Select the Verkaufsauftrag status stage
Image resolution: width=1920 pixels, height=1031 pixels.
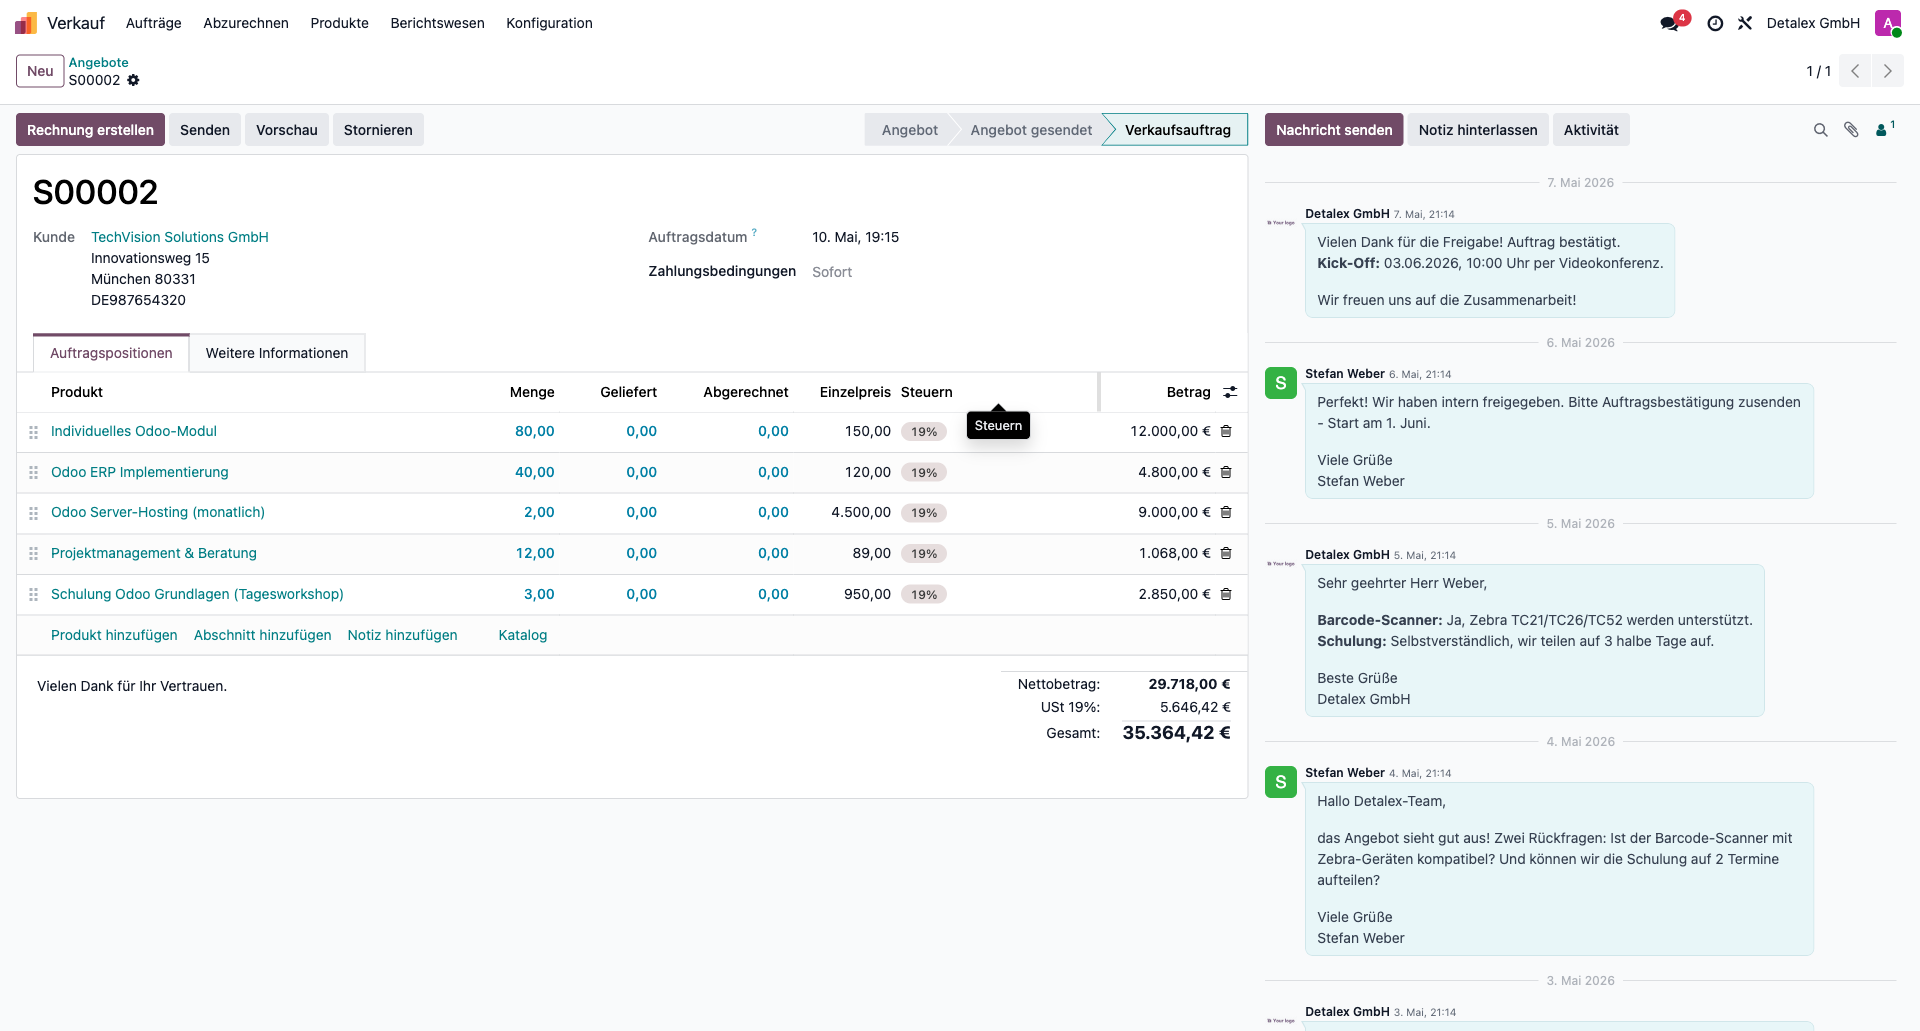point(1178,130)
